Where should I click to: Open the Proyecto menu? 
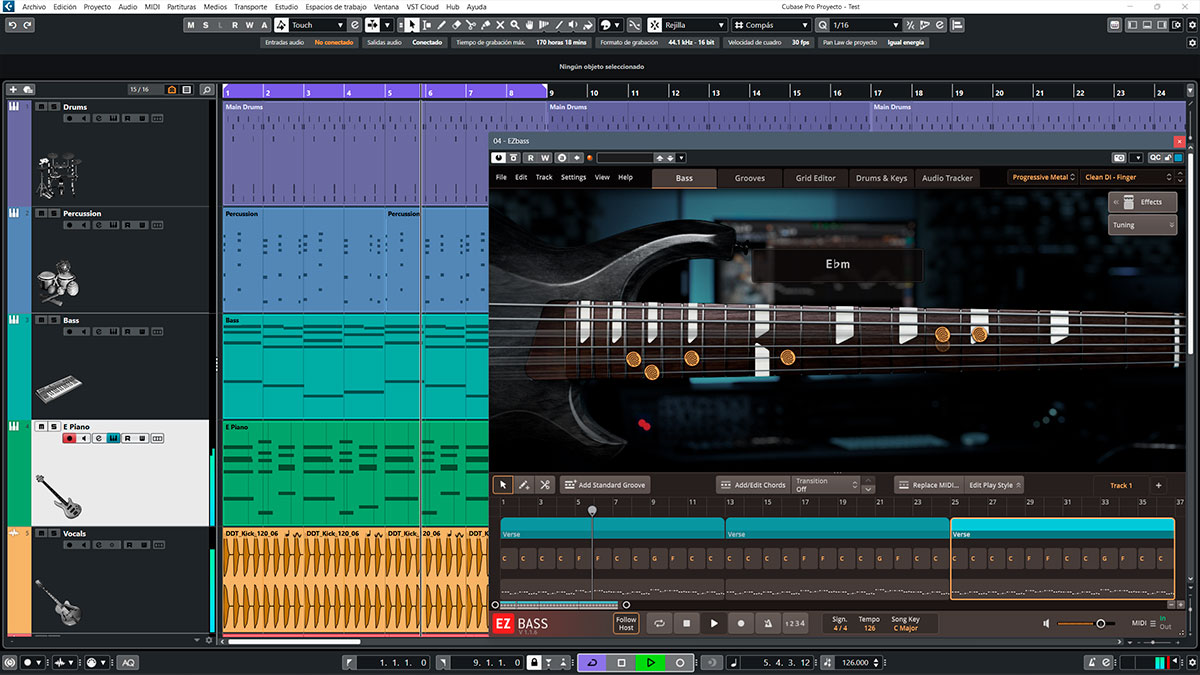coord(97,6)
